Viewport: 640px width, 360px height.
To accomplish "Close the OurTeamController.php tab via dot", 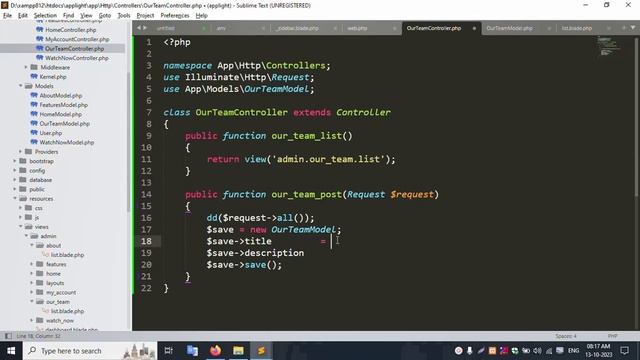I will (x=474, y=28).
